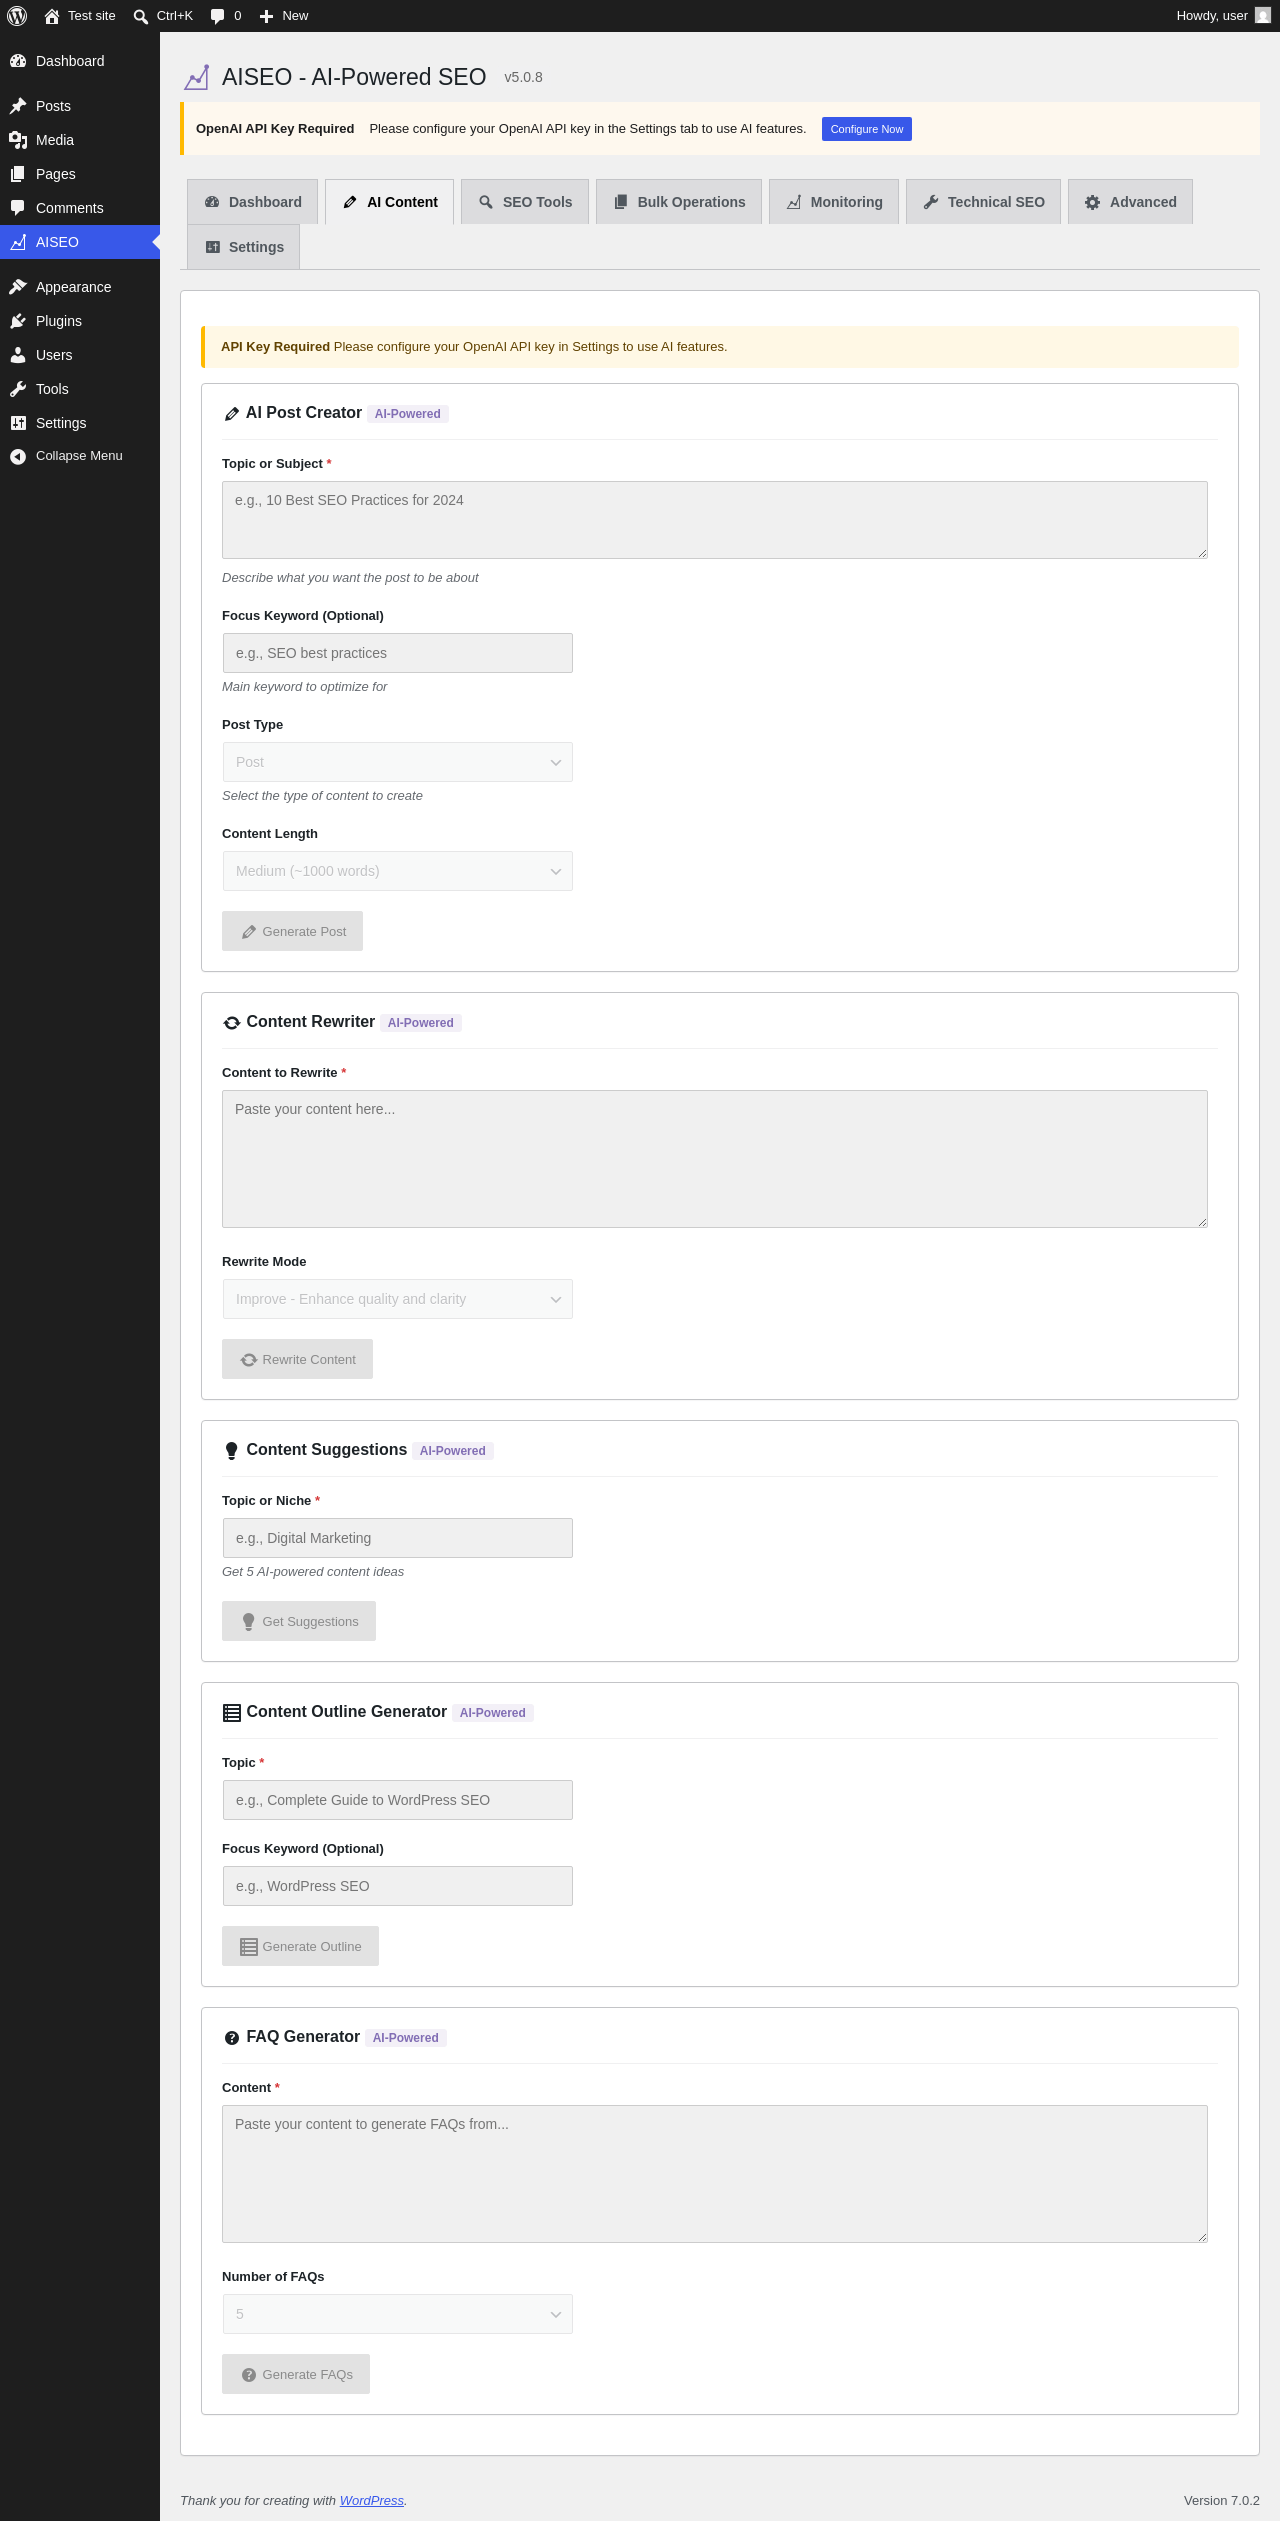Open the Content Length dropdown

point(397,871)
